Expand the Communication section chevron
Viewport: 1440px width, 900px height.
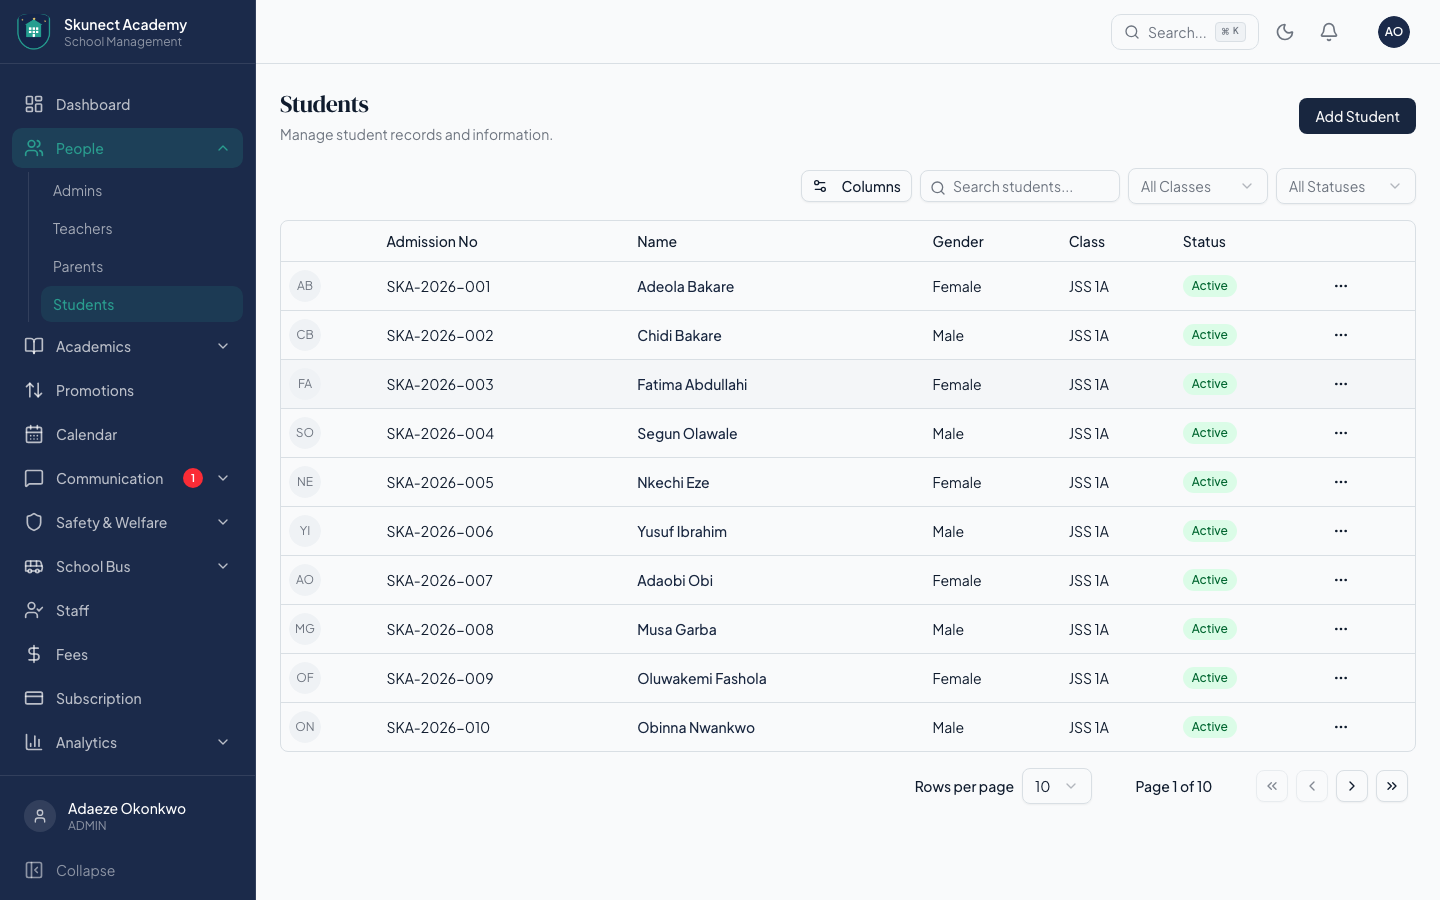[223, 478]
